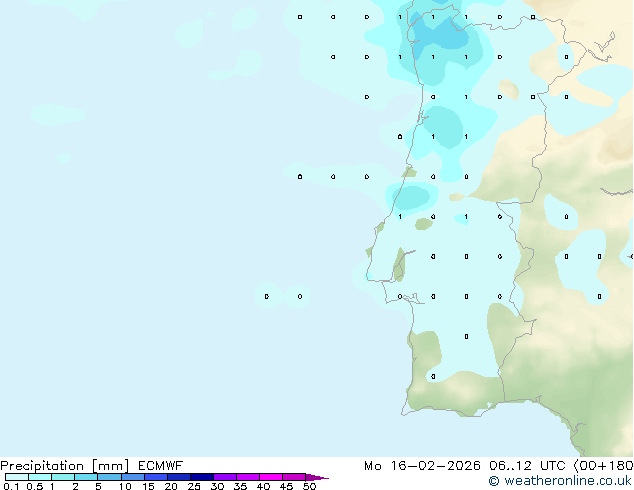Click the 45–50 mm legend swatch
This screenshot has height=490, width=634.
click(x=294, y=477)
